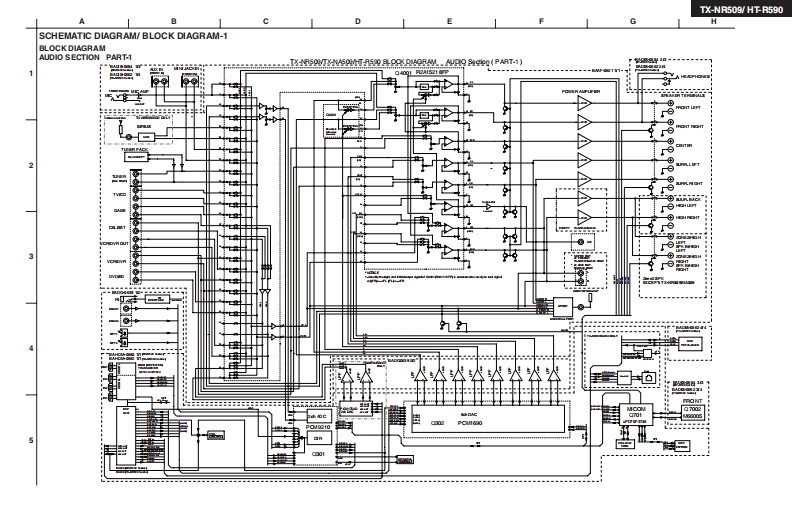Click column header D in the grid
Viewport: 793px width, 513px height.
click(356, 21)
